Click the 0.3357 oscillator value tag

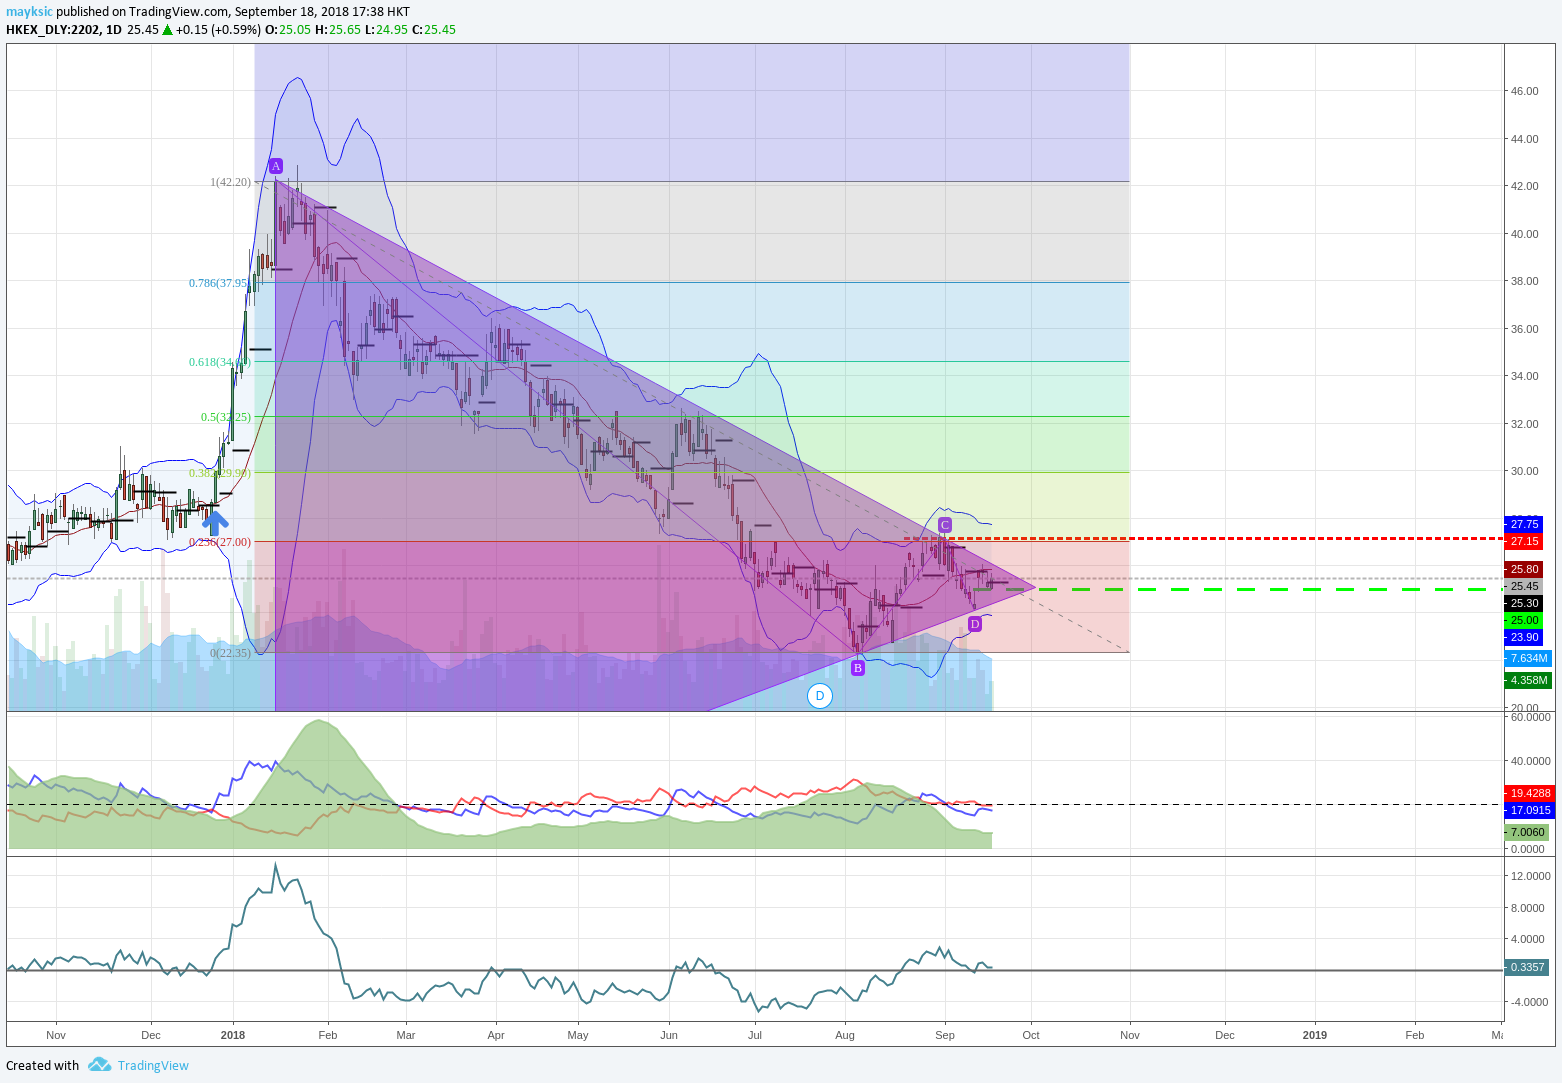[1527, 967]
